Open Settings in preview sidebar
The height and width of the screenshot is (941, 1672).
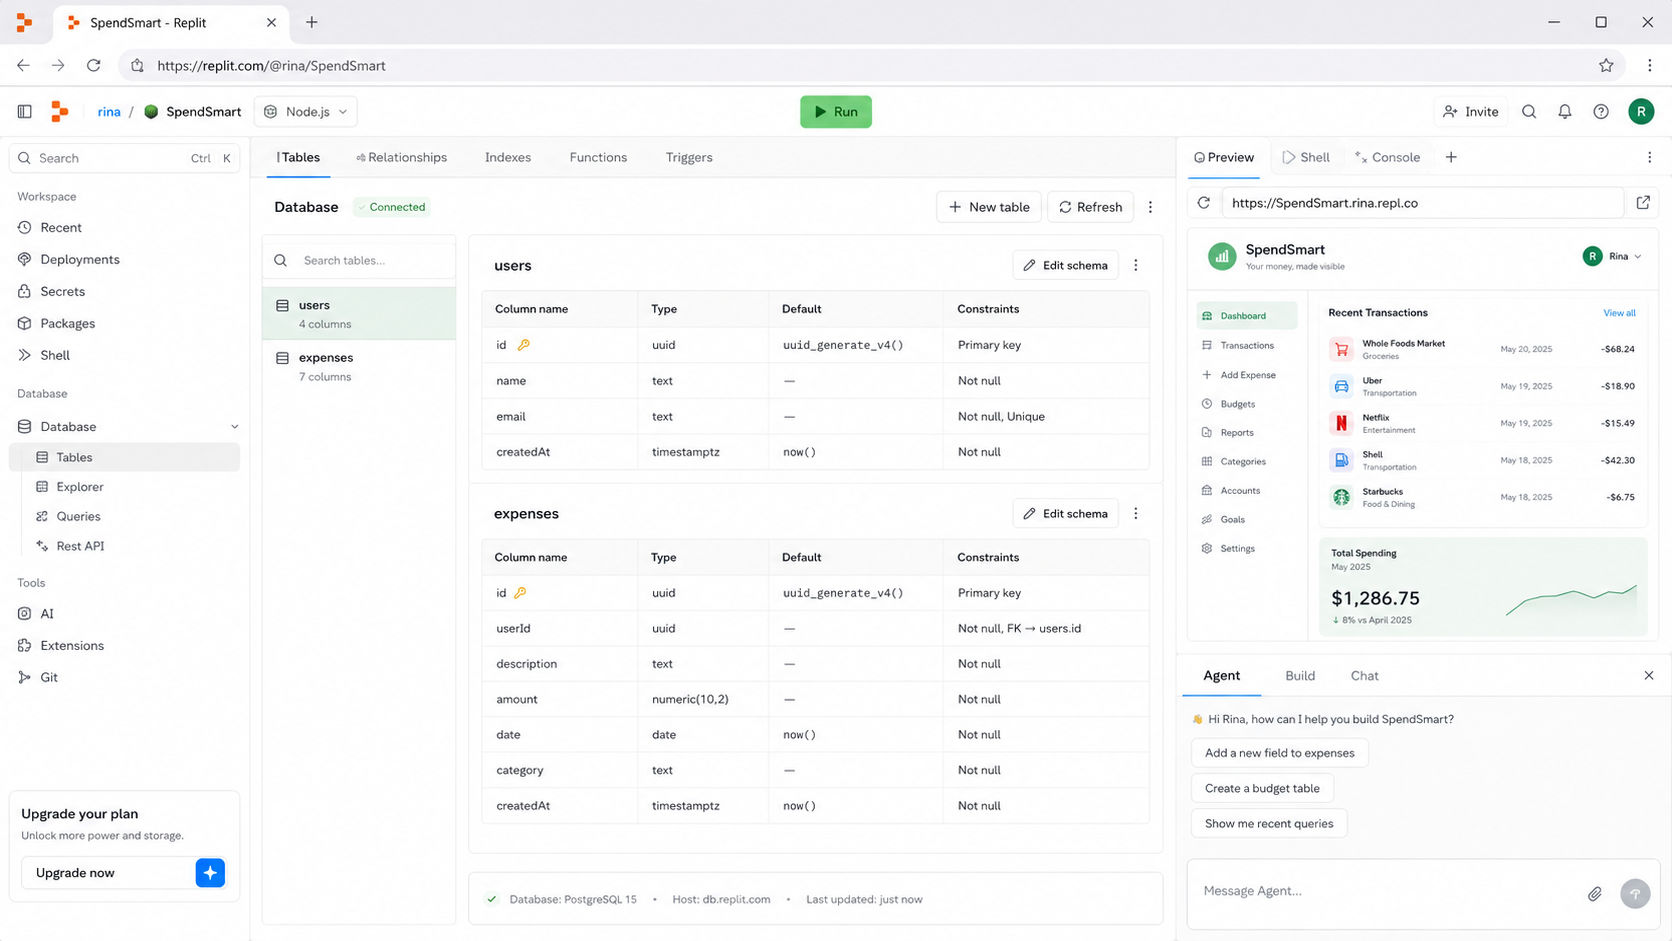point(1237,549)
